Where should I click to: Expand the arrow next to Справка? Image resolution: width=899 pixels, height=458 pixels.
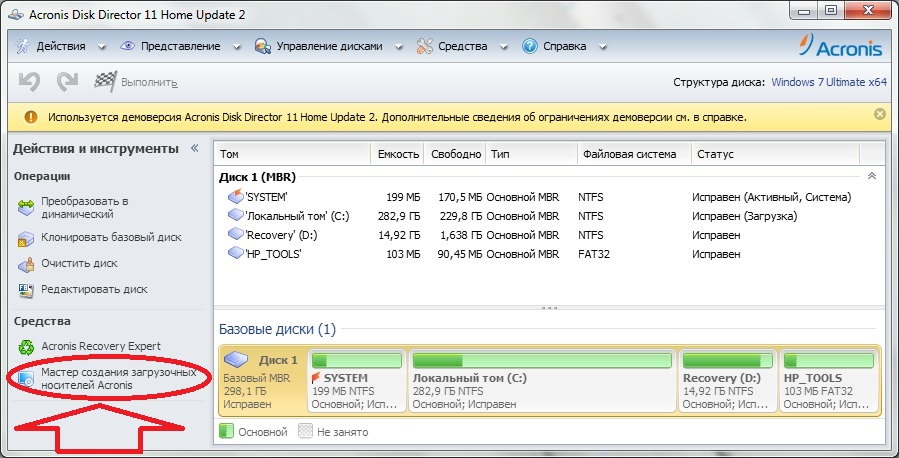click(602, 47)
